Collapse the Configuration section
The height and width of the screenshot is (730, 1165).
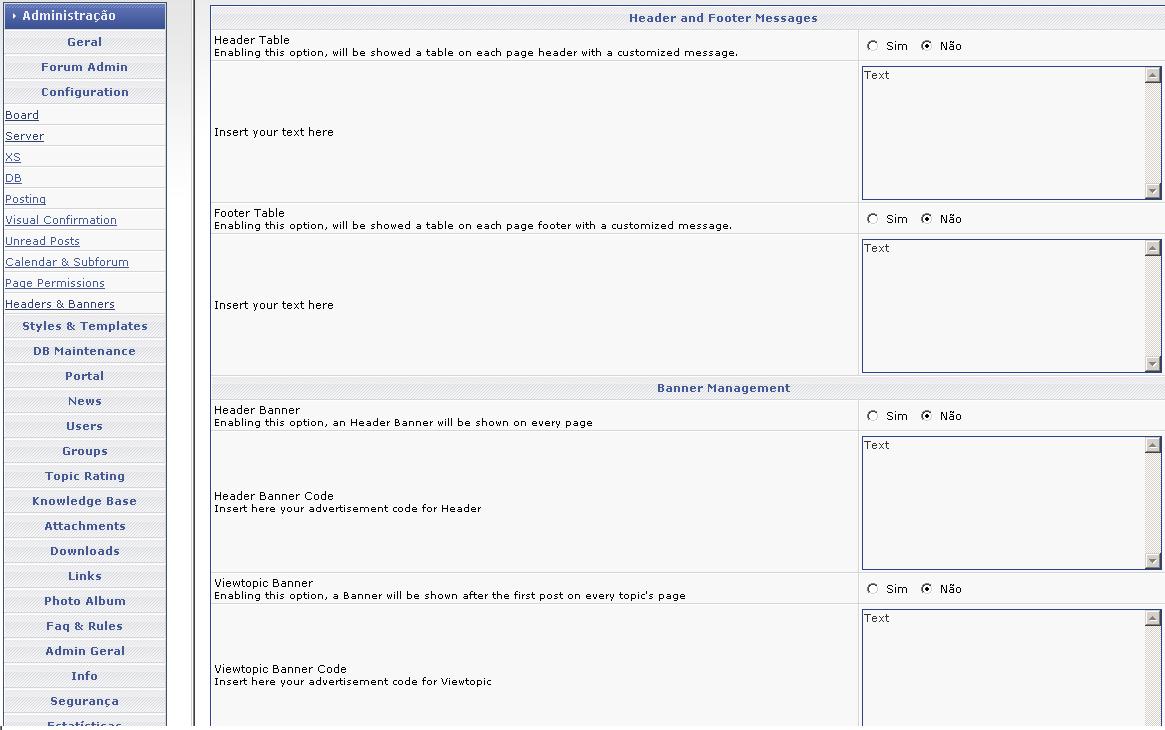85,92
